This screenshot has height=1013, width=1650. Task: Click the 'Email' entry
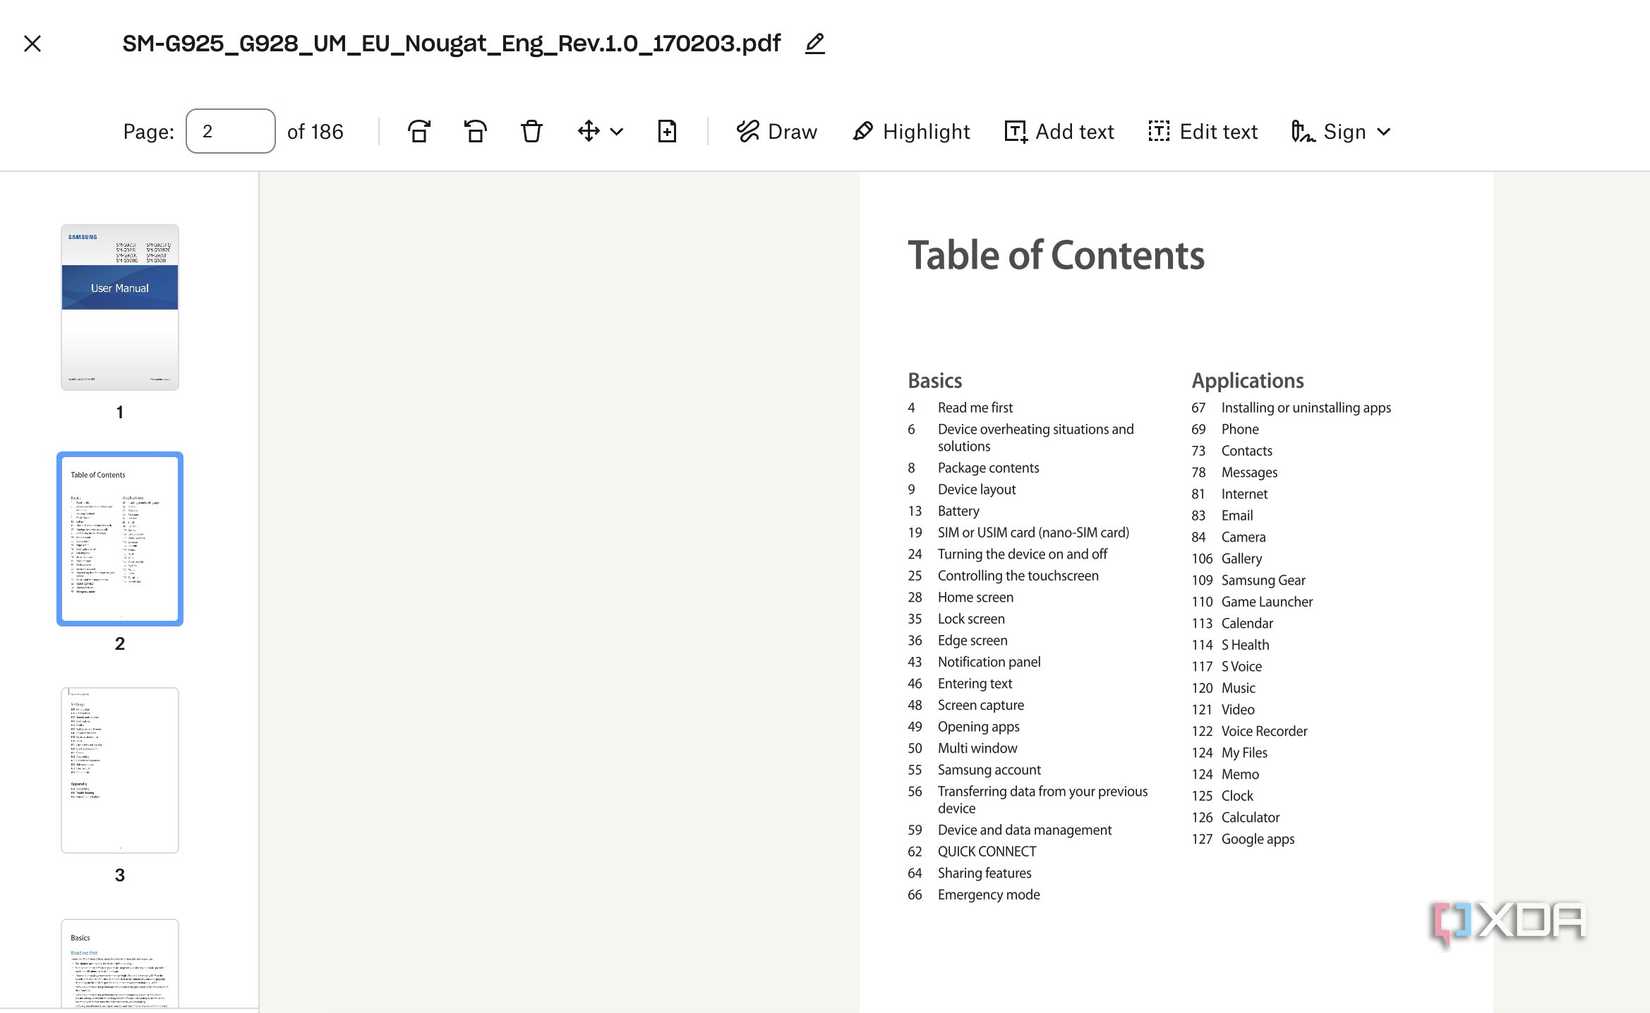(x=1237, y=516)
